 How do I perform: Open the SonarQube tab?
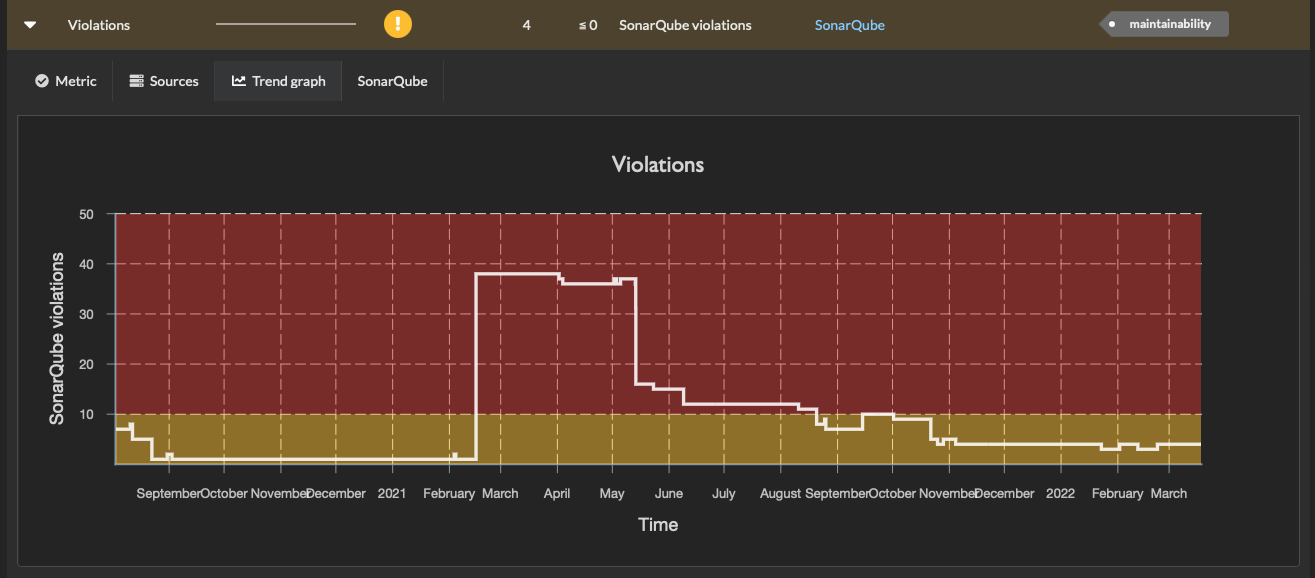[392, 81]
